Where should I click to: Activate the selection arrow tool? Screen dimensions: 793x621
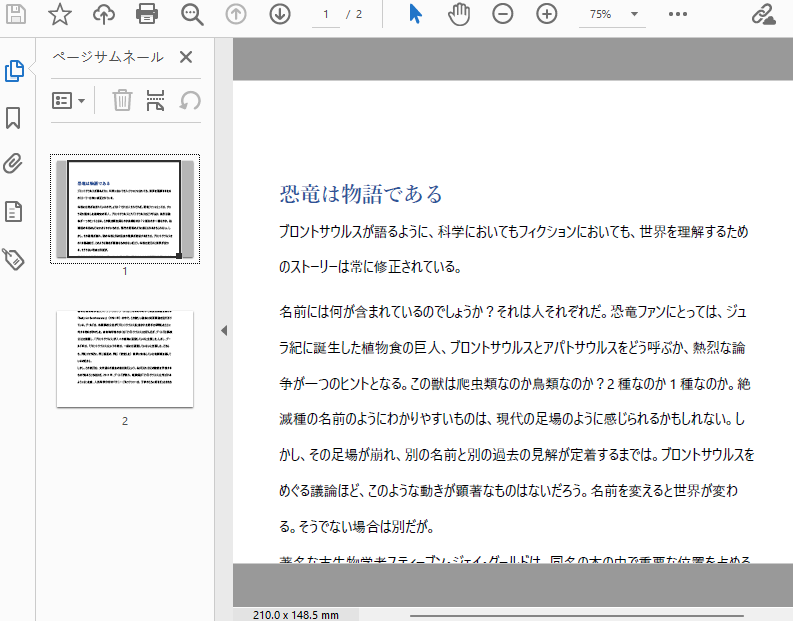pos(415,14)
